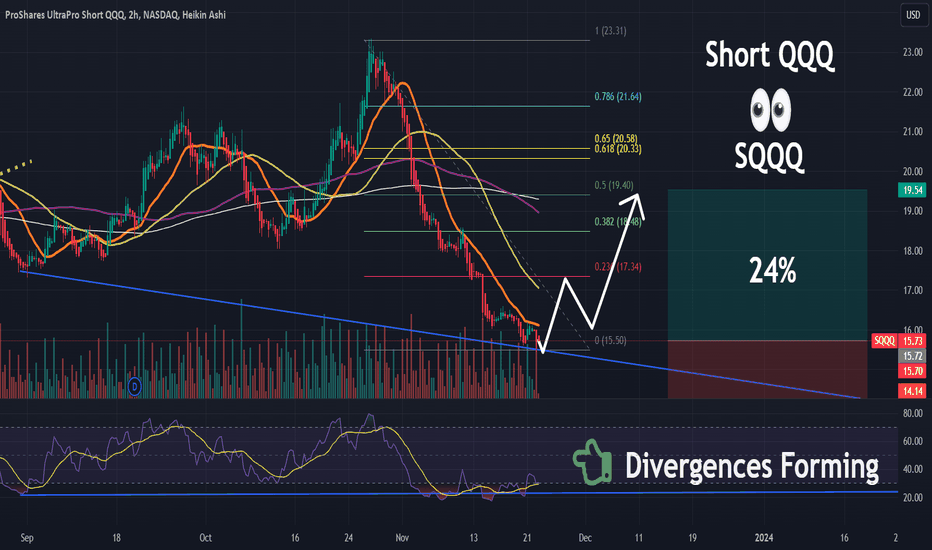This screenshot has width=932, height=550.
Task: Click the red stop-loss zone of position tool
Action: 767,369
